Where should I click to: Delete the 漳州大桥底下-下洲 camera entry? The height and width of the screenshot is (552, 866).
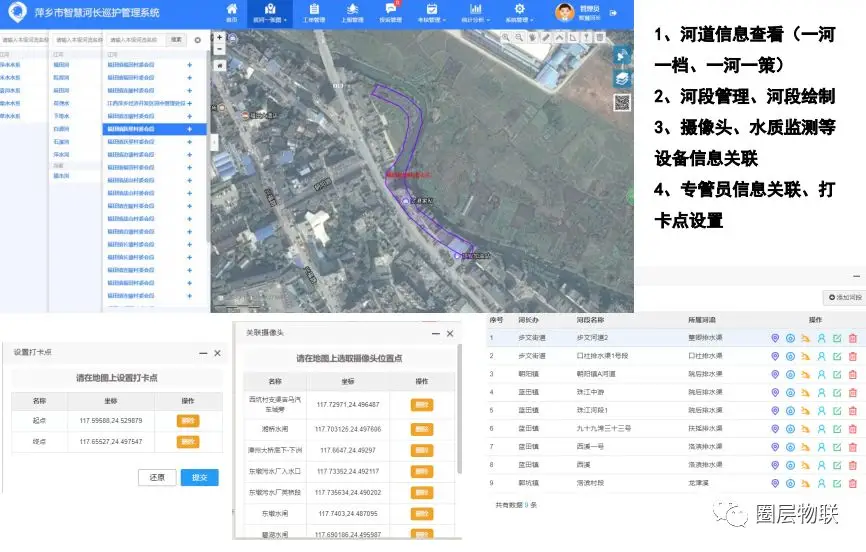coord(422,450)
